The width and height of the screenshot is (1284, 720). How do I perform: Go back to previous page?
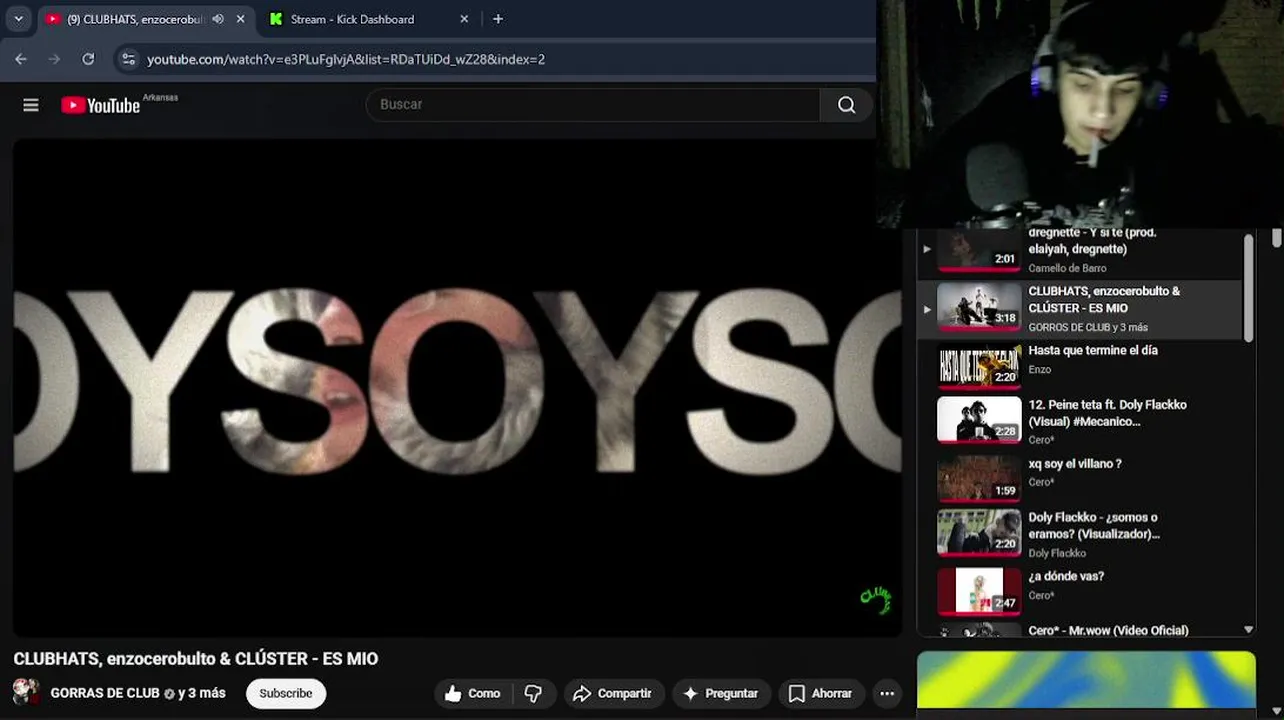21,59
